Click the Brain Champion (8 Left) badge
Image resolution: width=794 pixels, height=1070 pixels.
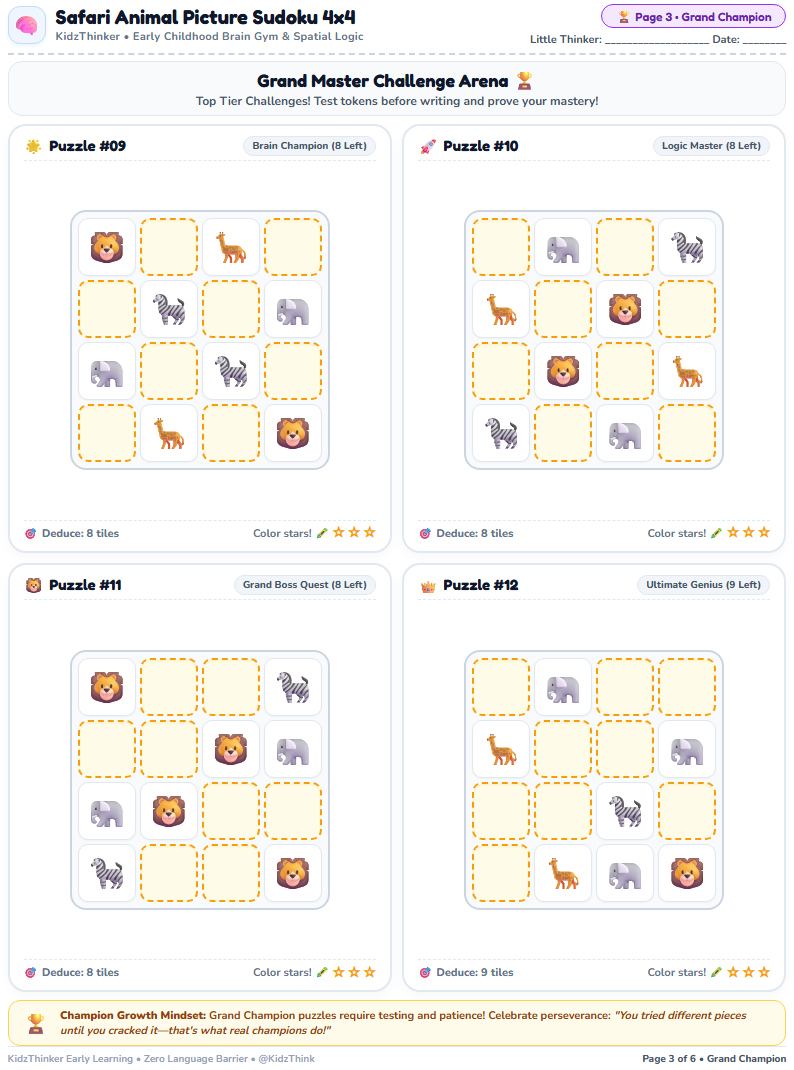point(310,145)
